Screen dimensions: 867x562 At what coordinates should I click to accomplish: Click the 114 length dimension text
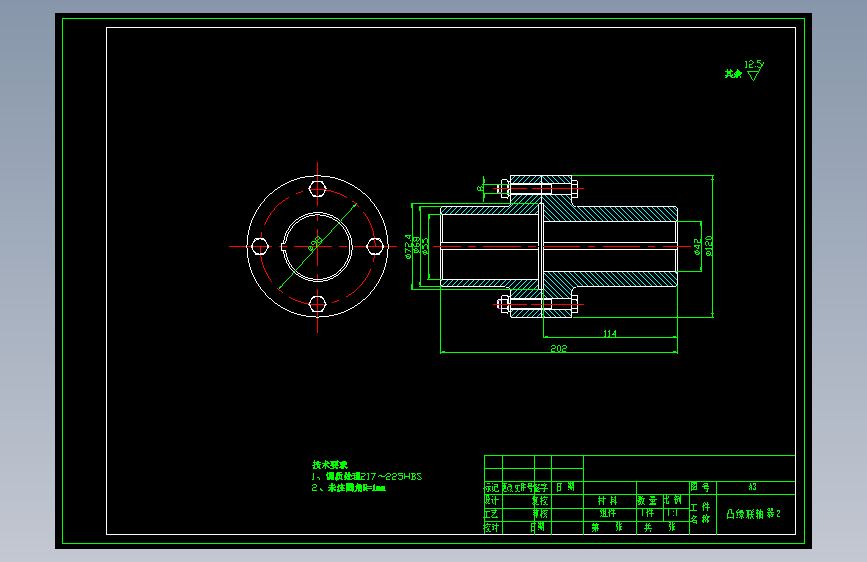coord(609,333)
